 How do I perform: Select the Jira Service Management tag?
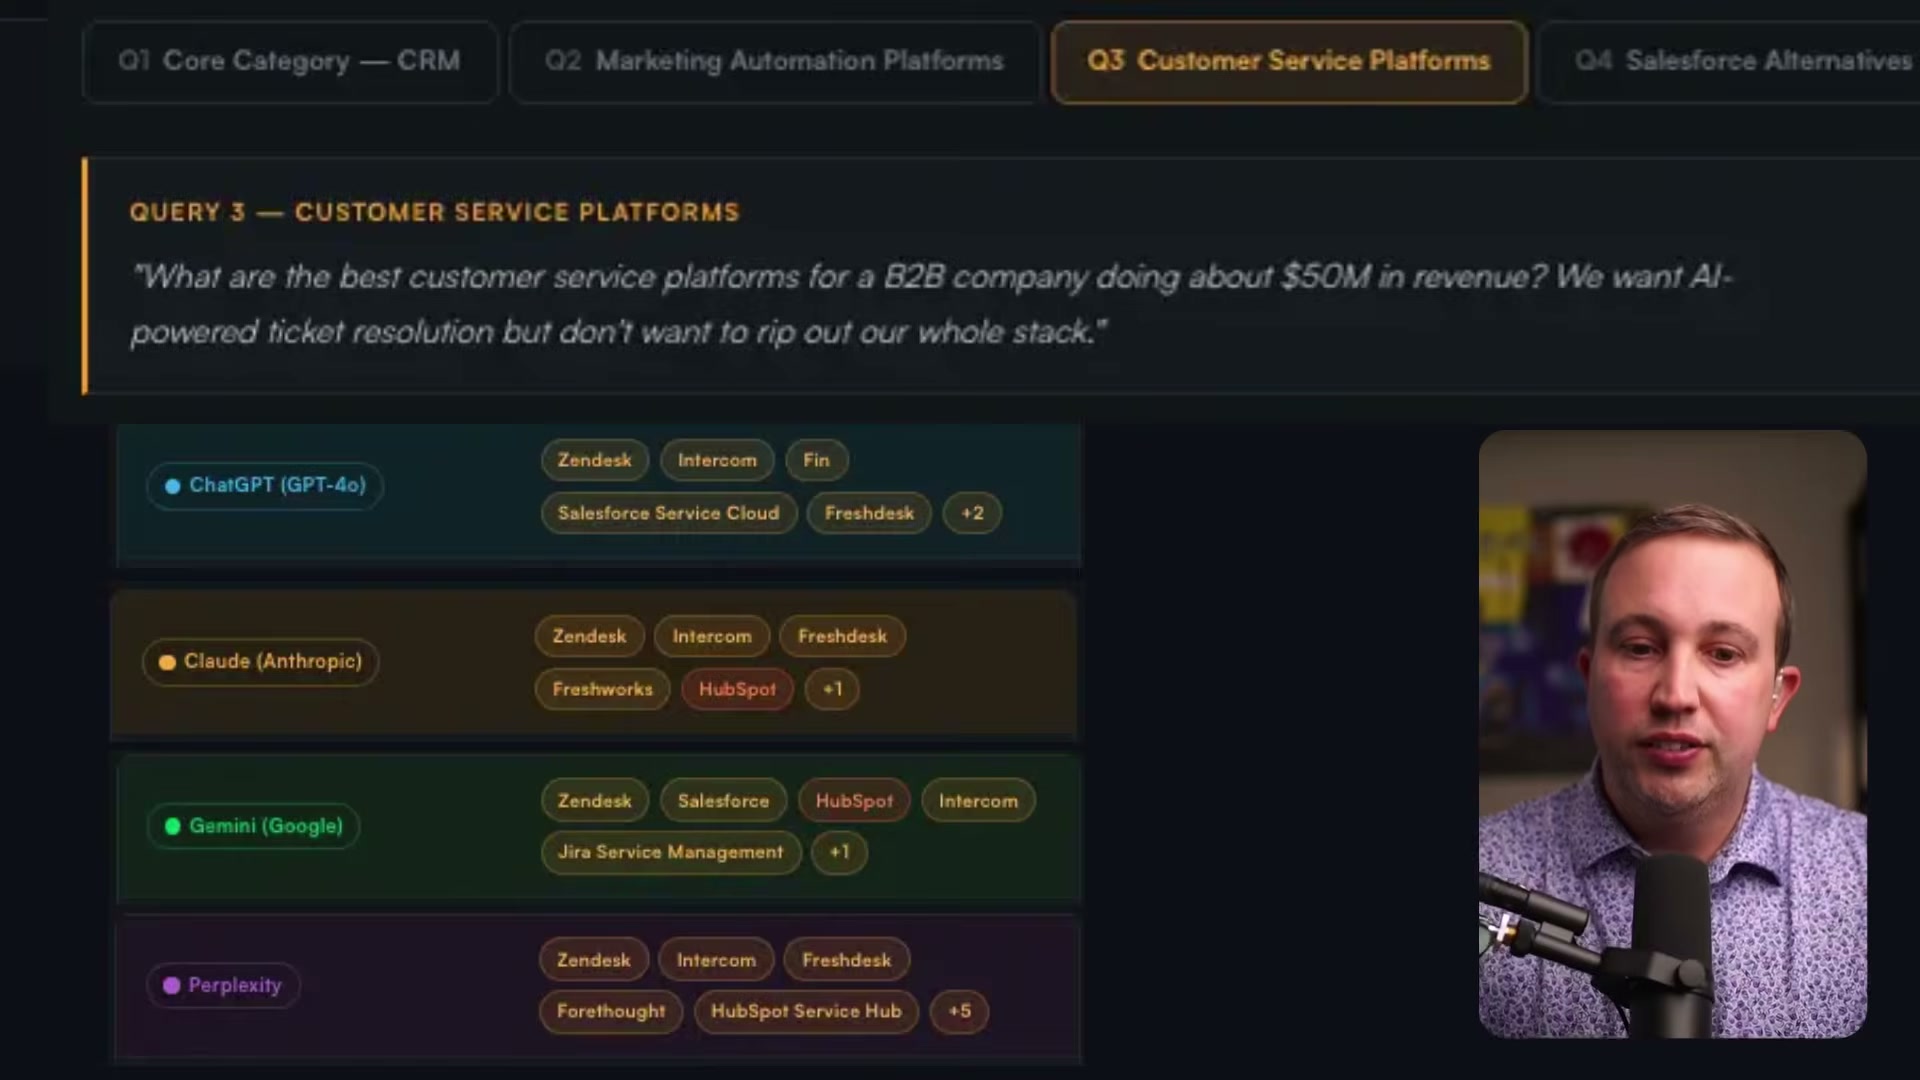pos(671,852)
